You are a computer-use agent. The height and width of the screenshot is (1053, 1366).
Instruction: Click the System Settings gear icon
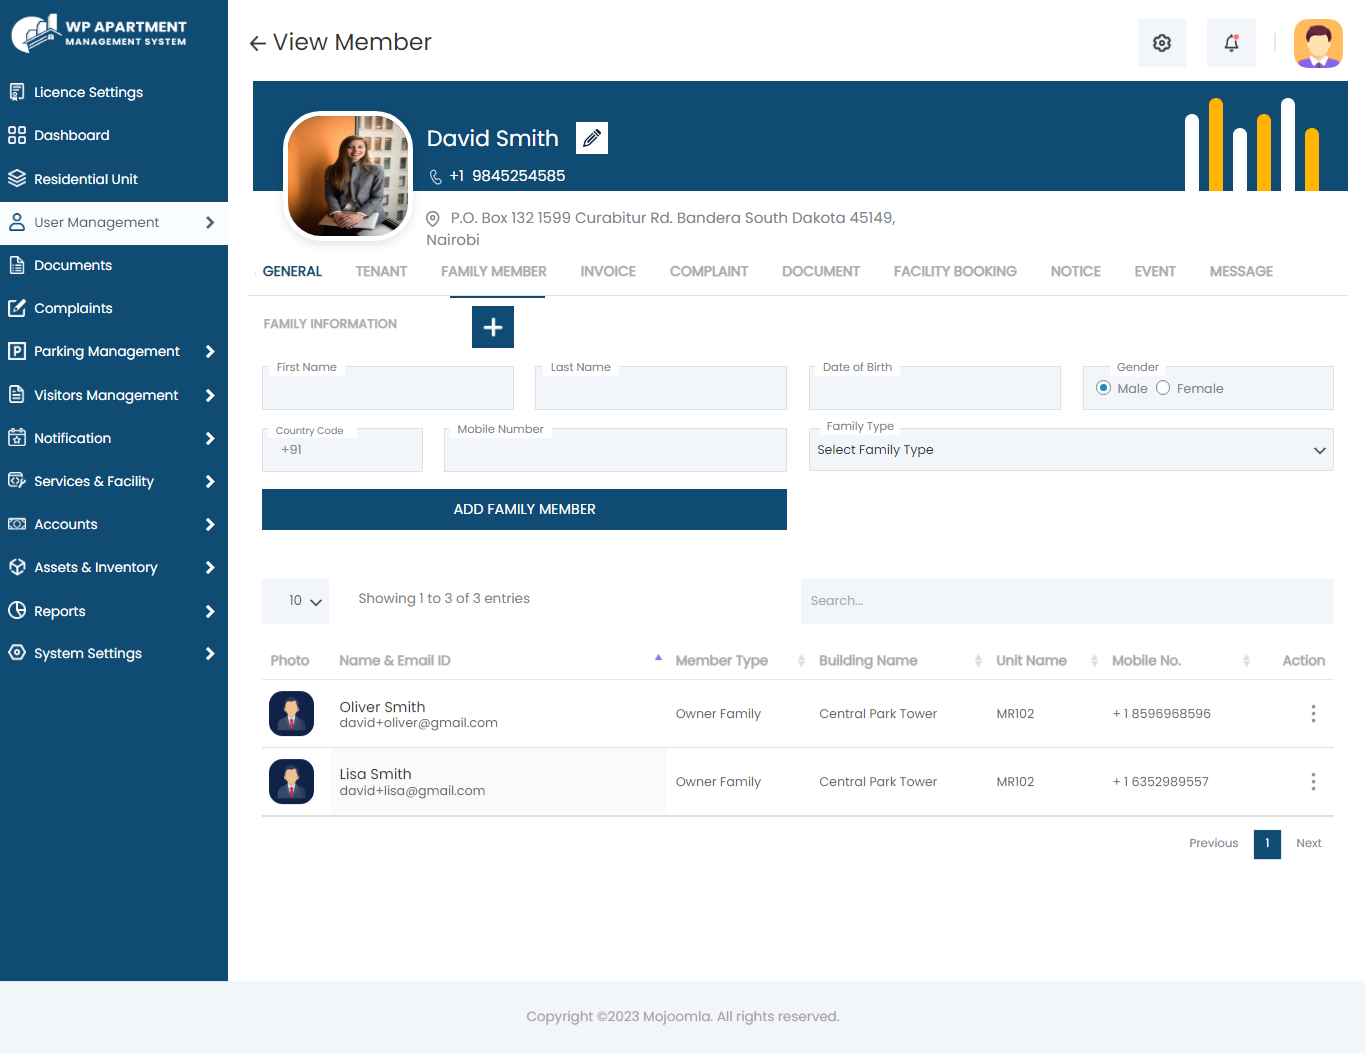tap(17, 653)
